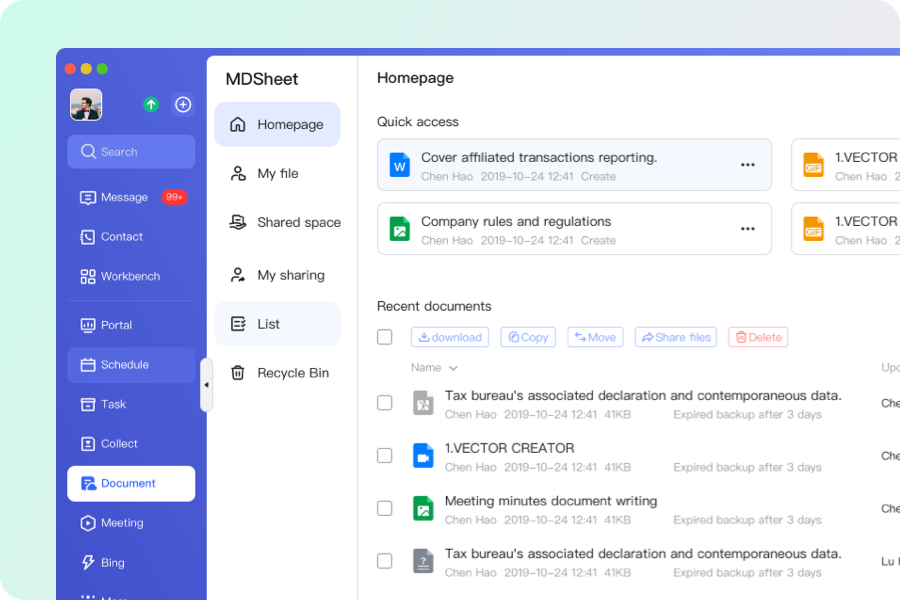The height and width of the screenshot is (600, 900).
Task: Check the first Tax bureau's associated declaration row
Action: 385,403
